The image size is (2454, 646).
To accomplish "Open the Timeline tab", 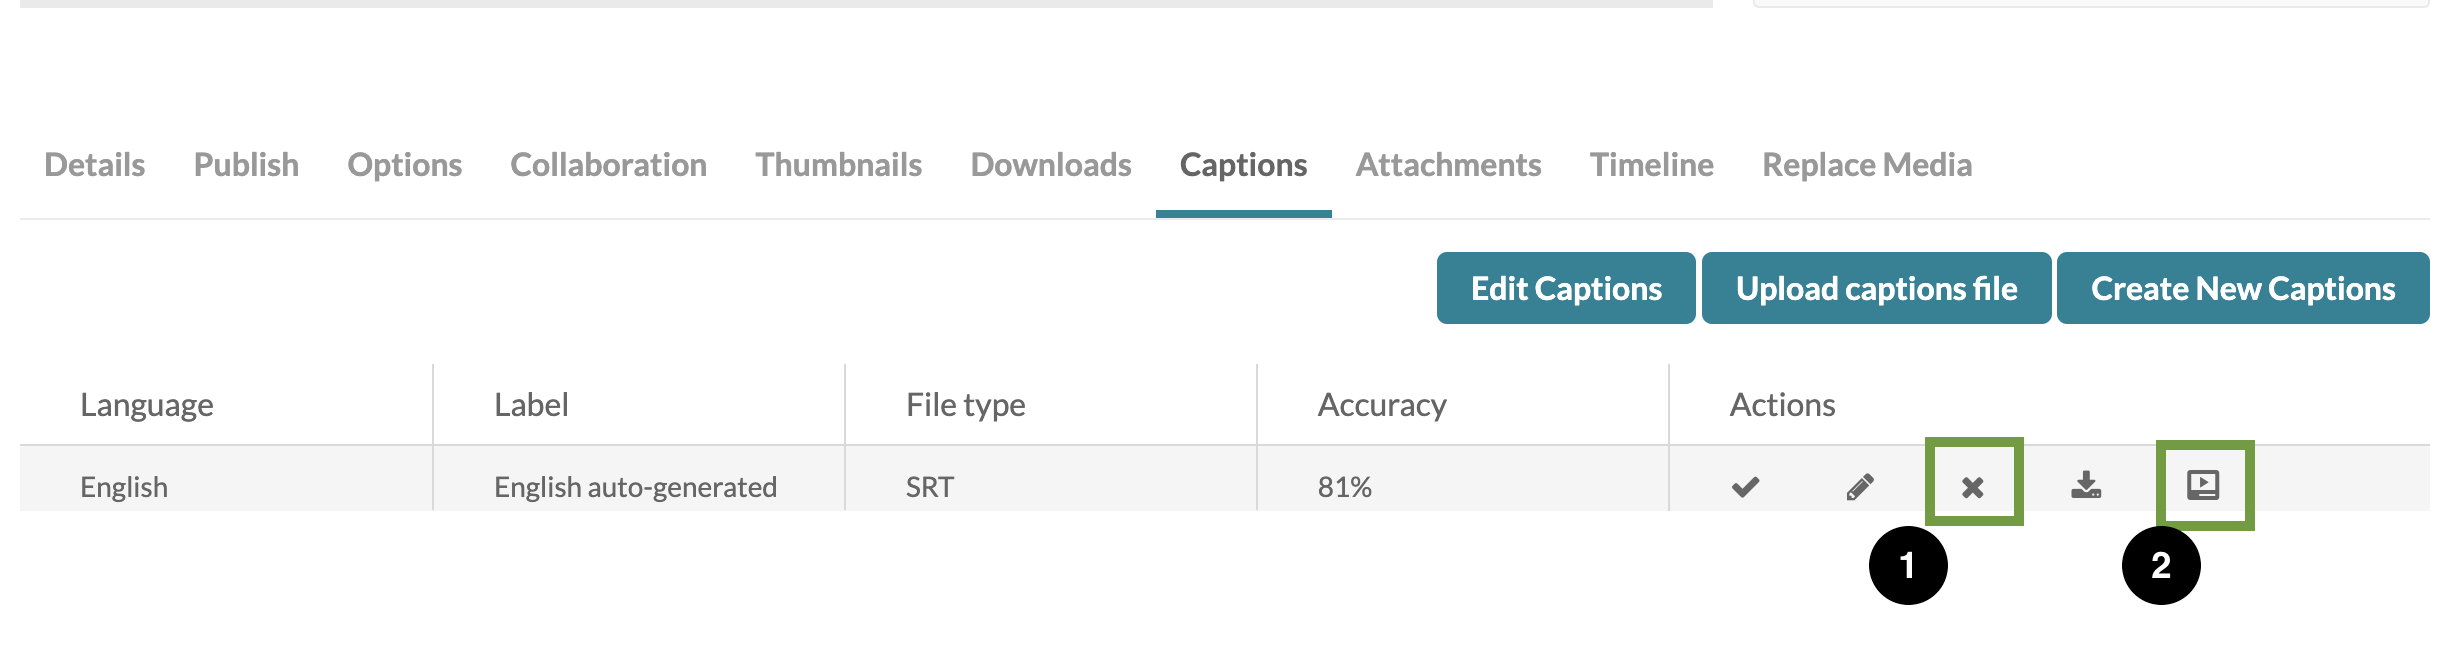I will (x=1651, y=165).
